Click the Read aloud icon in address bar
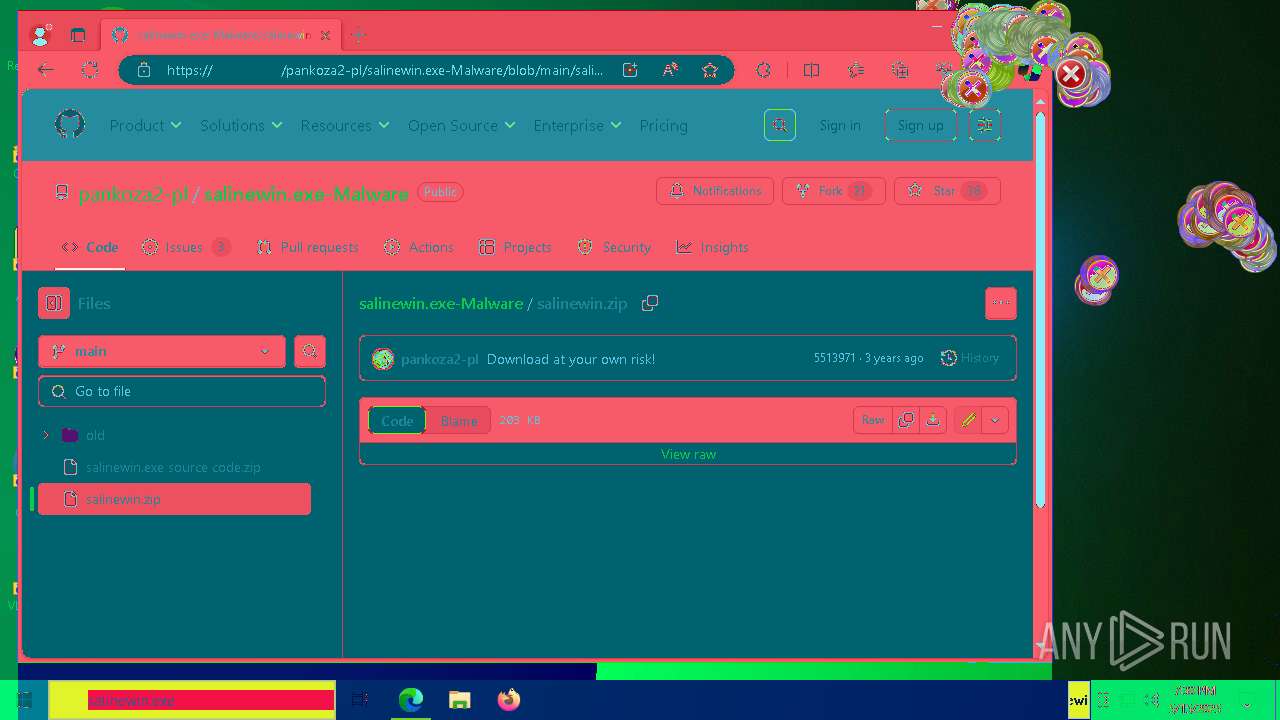Screen dimensions: 1280x720 pyautogui.click(x=670, y=70)
